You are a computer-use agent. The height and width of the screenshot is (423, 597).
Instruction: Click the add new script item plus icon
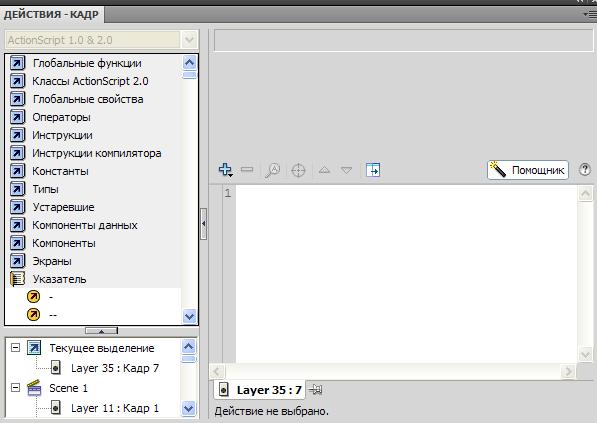[225, 170]
